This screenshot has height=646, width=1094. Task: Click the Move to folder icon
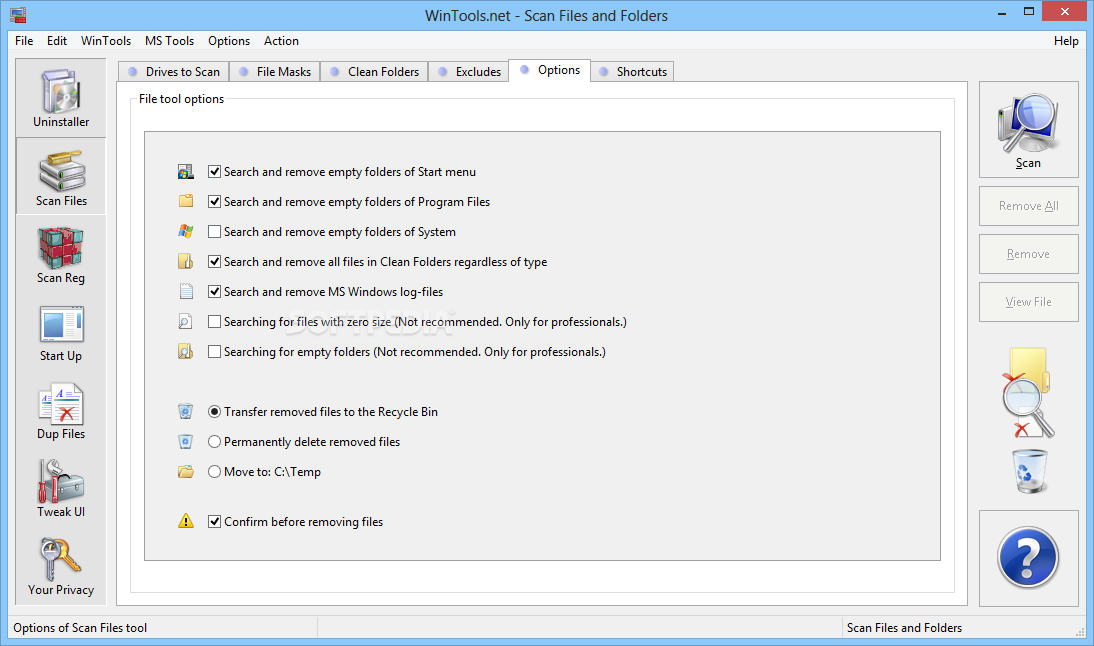click(186, 472)
